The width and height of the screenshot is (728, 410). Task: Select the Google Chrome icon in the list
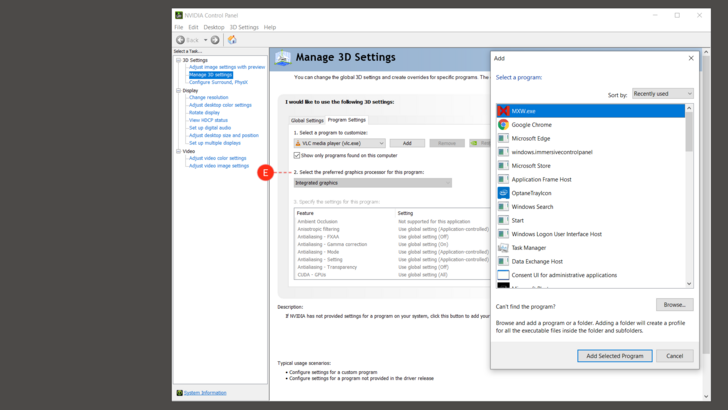(503, 124)
